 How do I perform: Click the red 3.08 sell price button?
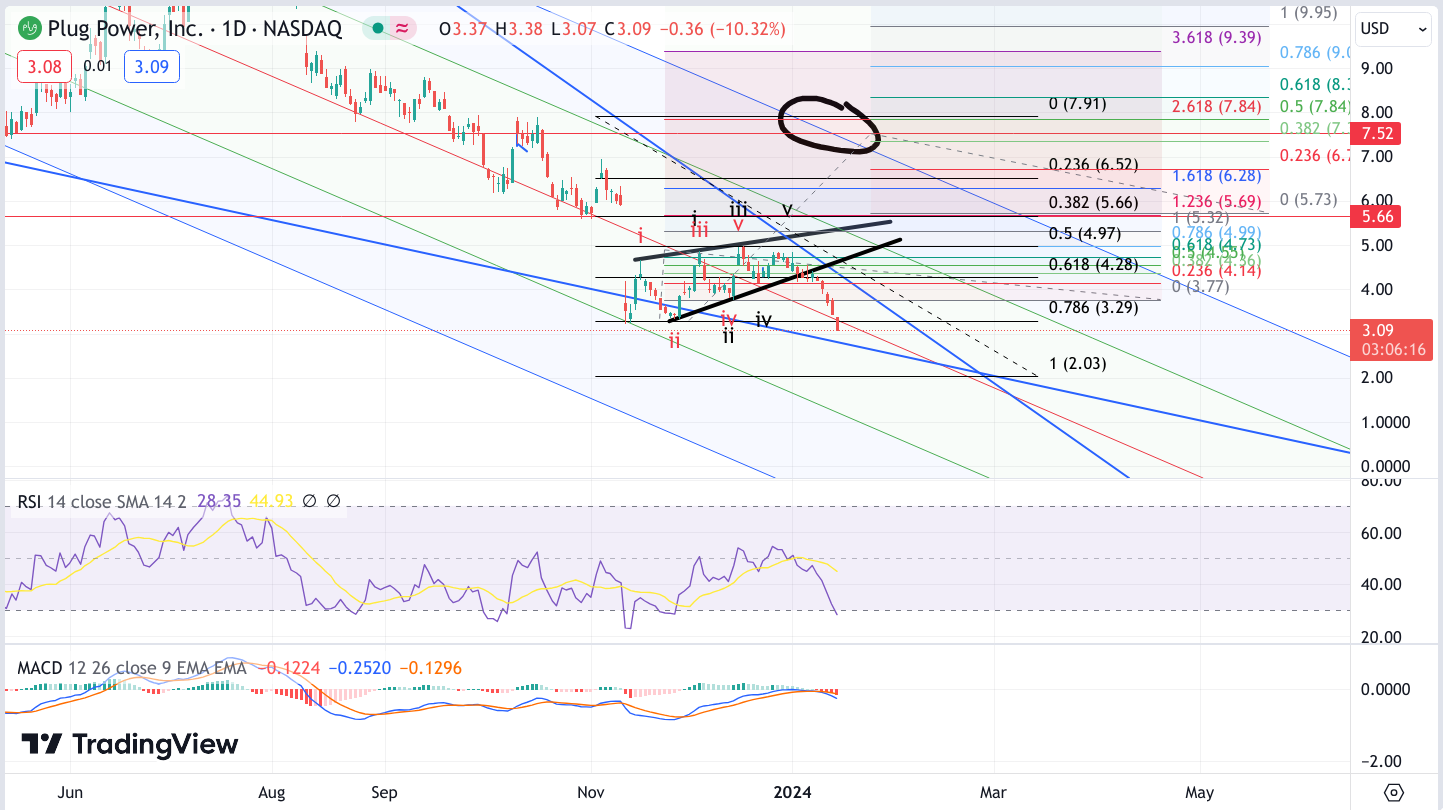coord(44,66)
